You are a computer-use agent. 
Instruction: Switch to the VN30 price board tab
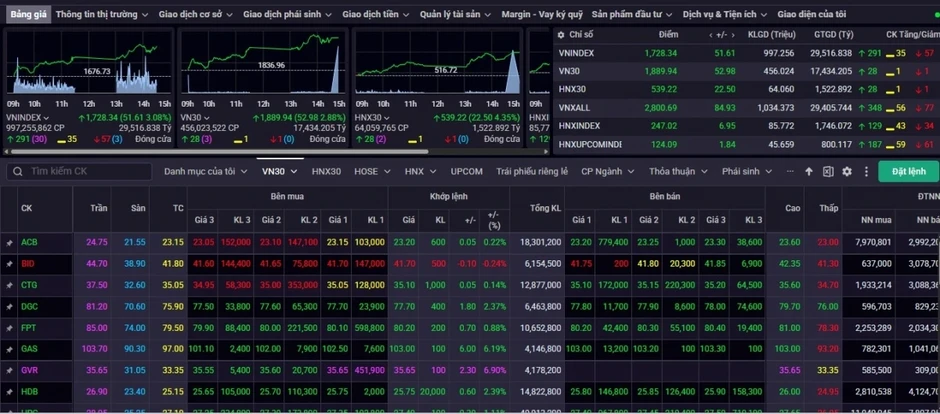click(x=279, y=171)
